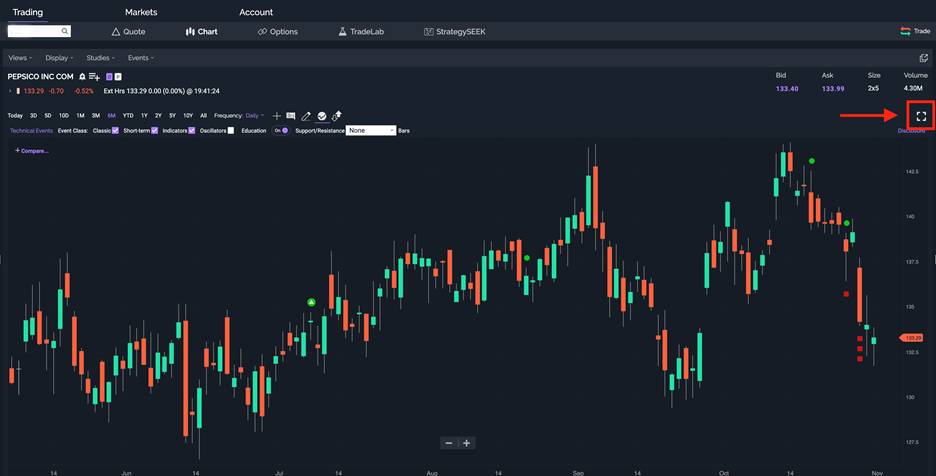
Task: Click the purple document icon beside symbol
Action: click(109, 76)
